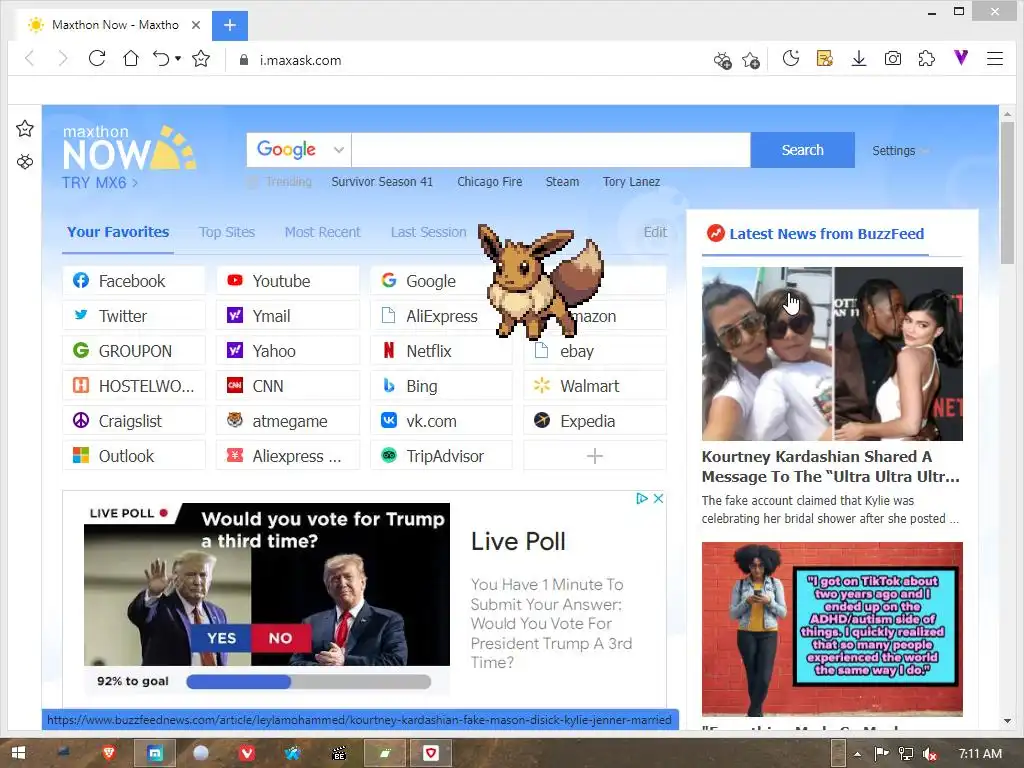Viewport: 1024px width, 768px height.
Task: Open the undo history dropdown arrow
Action: coord(178,59)
